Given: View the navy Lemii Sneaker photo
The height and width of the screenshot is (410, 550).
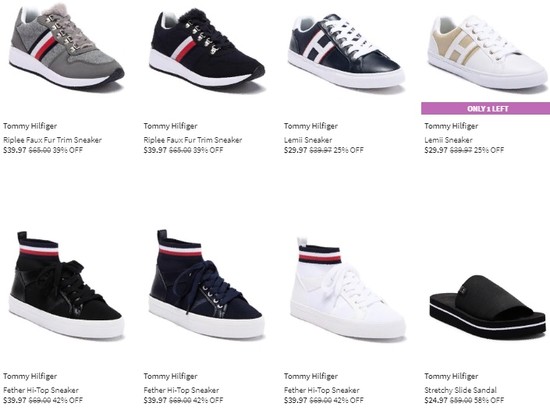Looking at the screenshot, I should [x=346, y=51].
